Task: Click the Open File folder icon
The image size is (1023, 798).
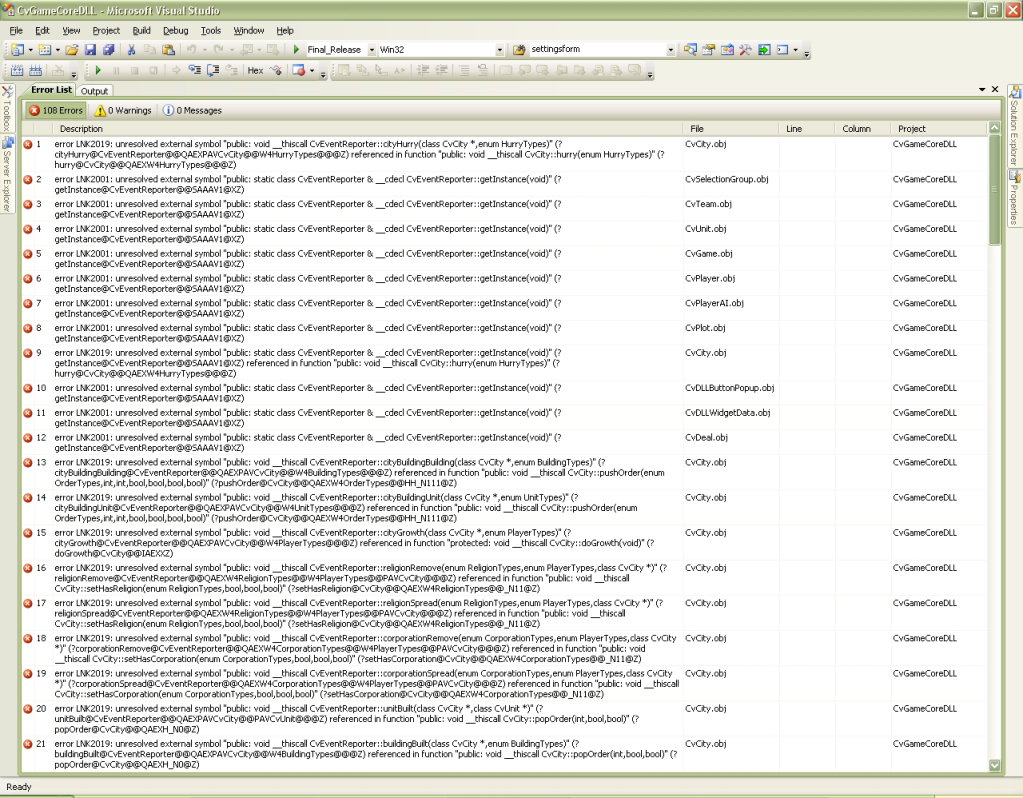Action: [x=72, y=49]
